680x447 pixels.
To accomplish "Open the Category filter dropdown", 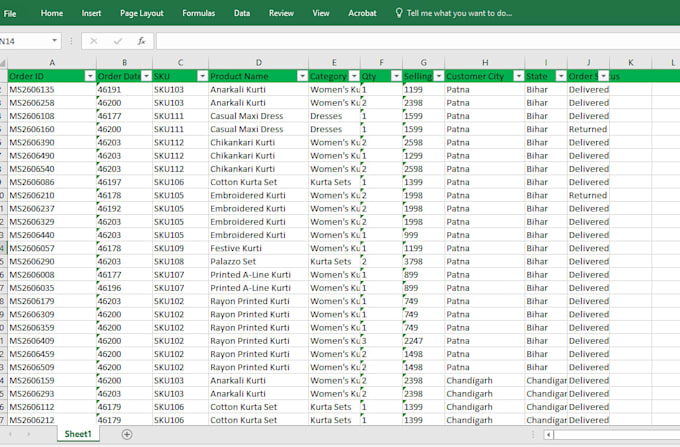I will click(x=354, y=76).
